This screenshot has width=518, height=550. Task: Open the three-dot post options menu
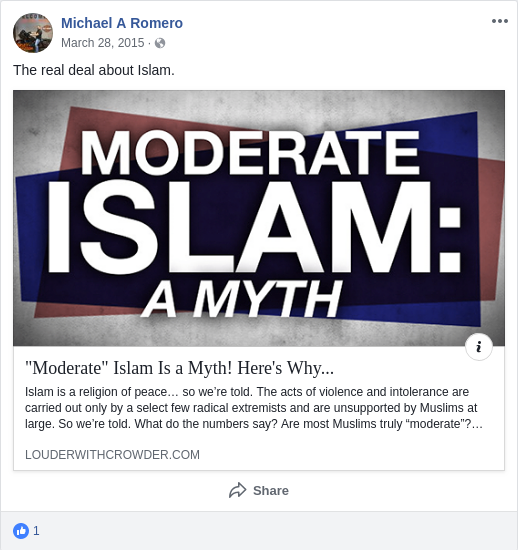click(x=499, y=21)
